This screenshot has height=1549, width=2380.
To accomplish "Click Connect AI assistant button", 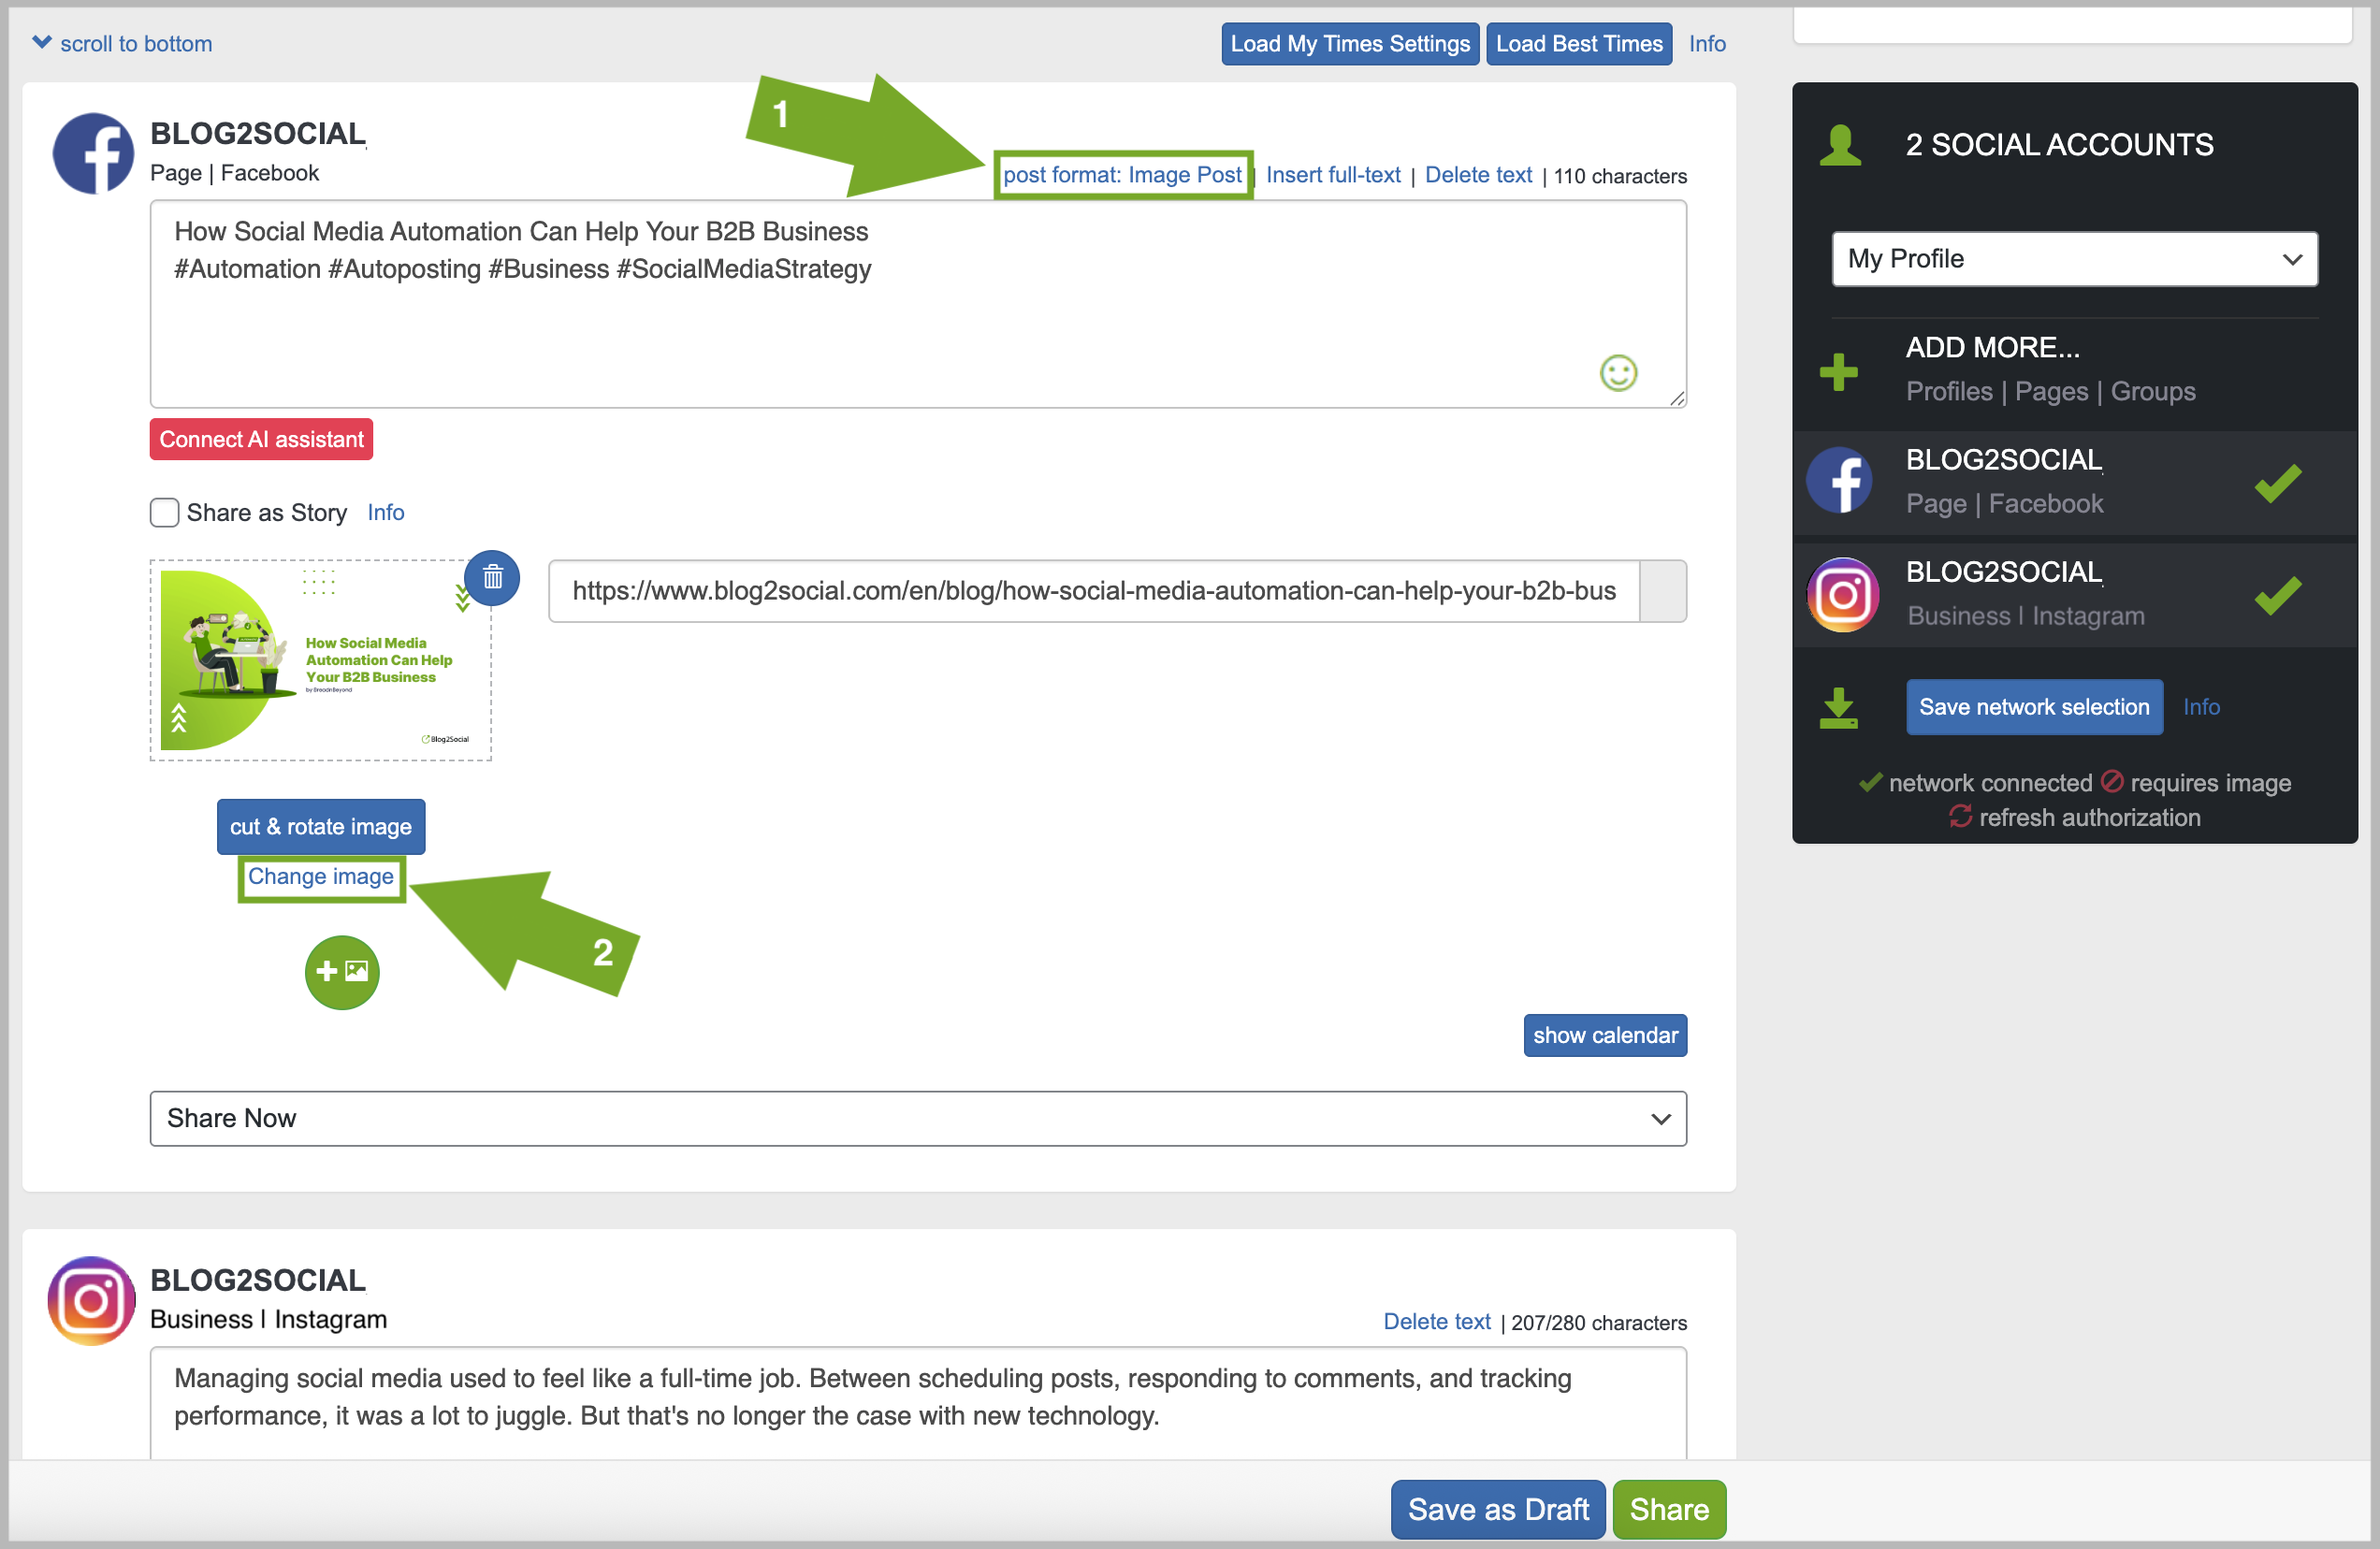I will tap(261, 439).
